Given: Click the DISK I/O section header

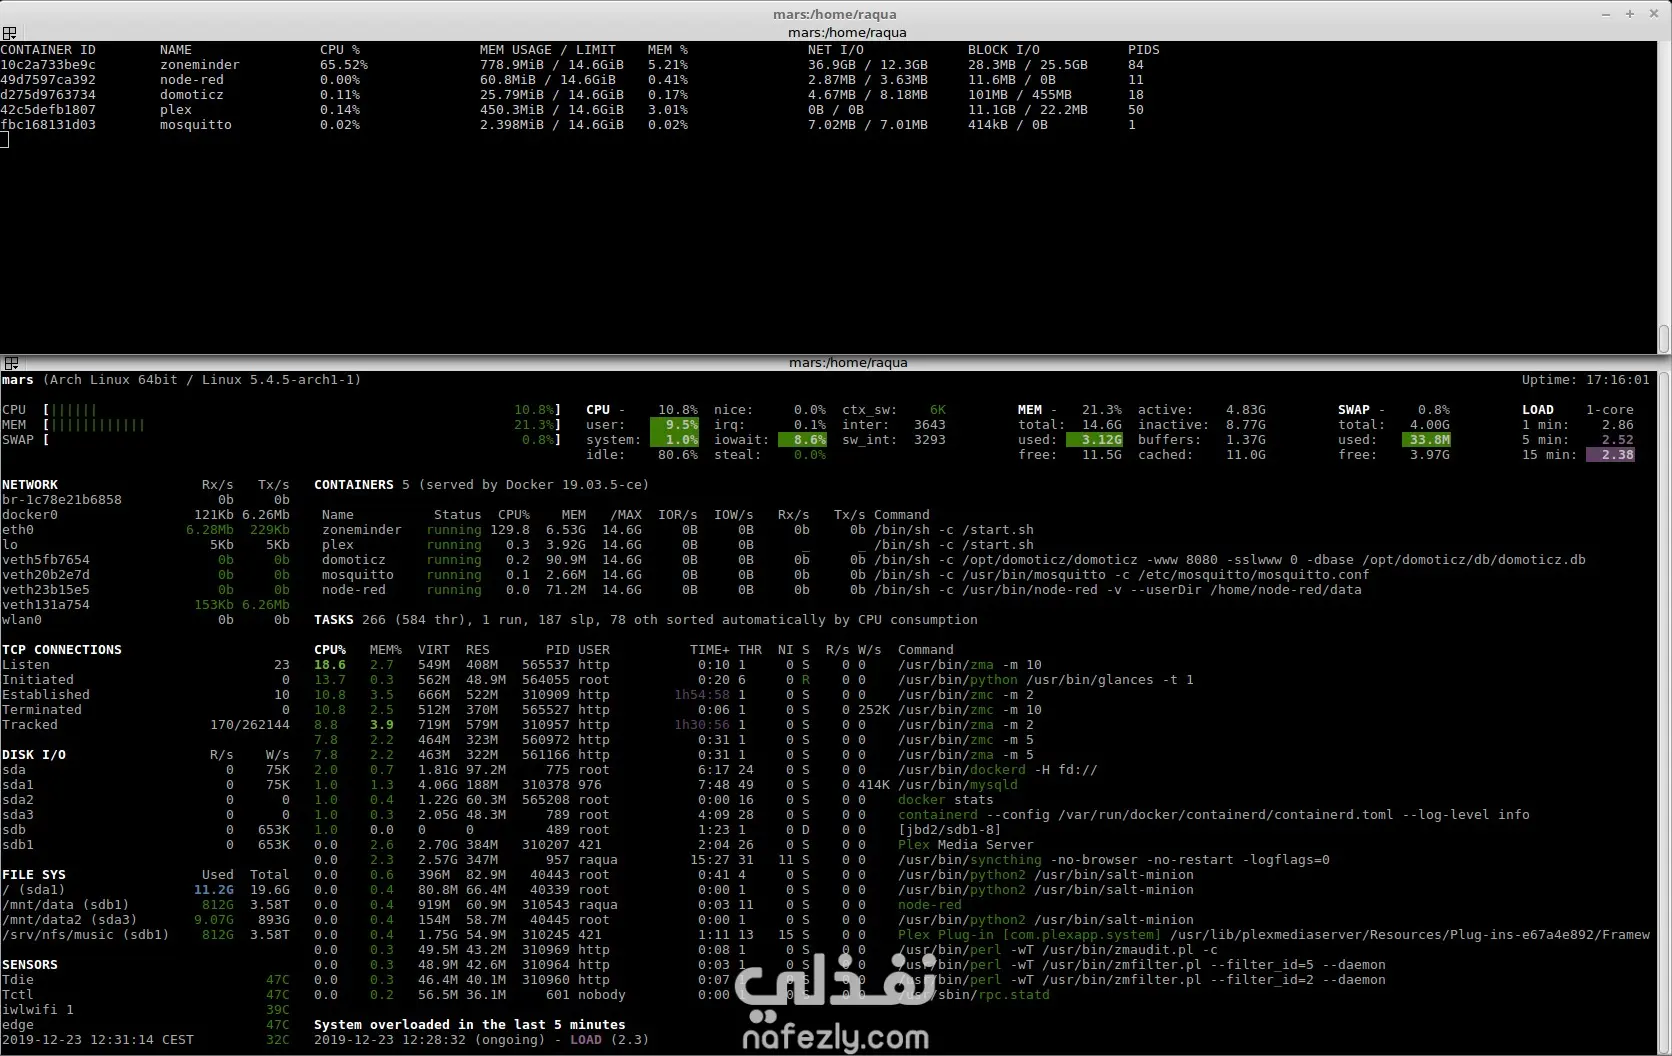Looking at the screenshot, I should point(34,755).
